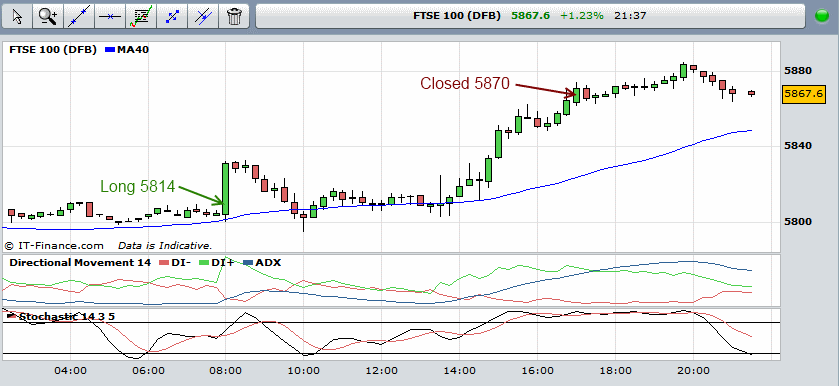Image resolution: width=839 pixels, height=386 pixels.
Task: Click the green 5867.6 price in header
Action: [x=530, y=16]
